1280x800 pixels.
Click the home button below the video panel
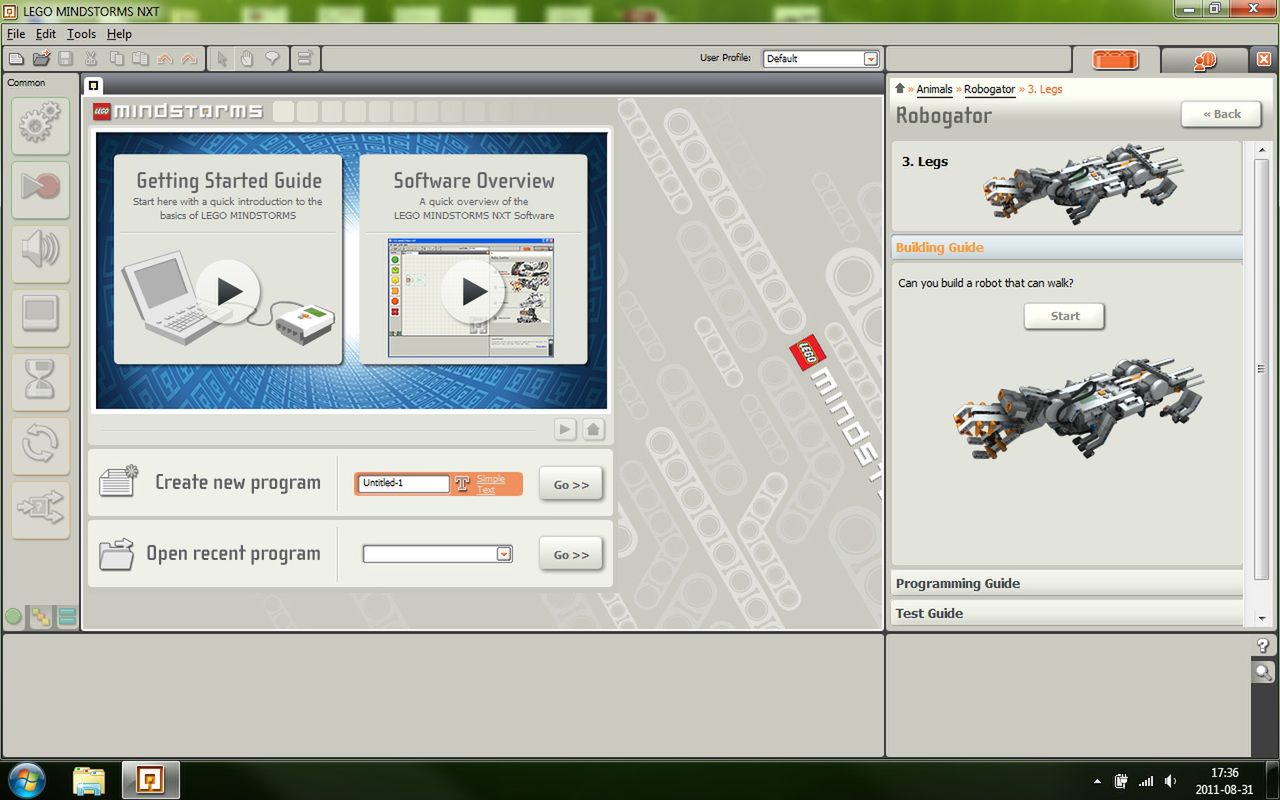tap(593, 429)
